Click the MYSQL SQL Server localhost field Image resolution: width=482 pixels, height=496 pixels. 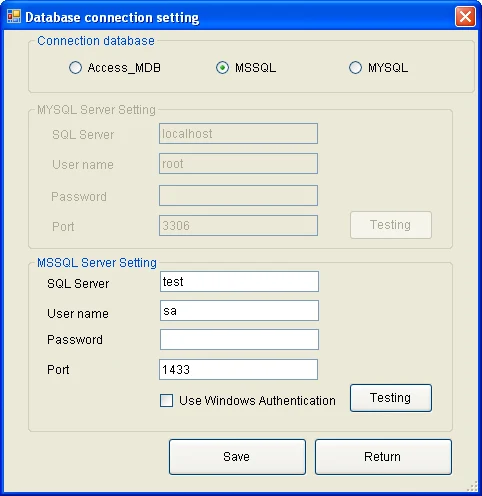[238, 134]
